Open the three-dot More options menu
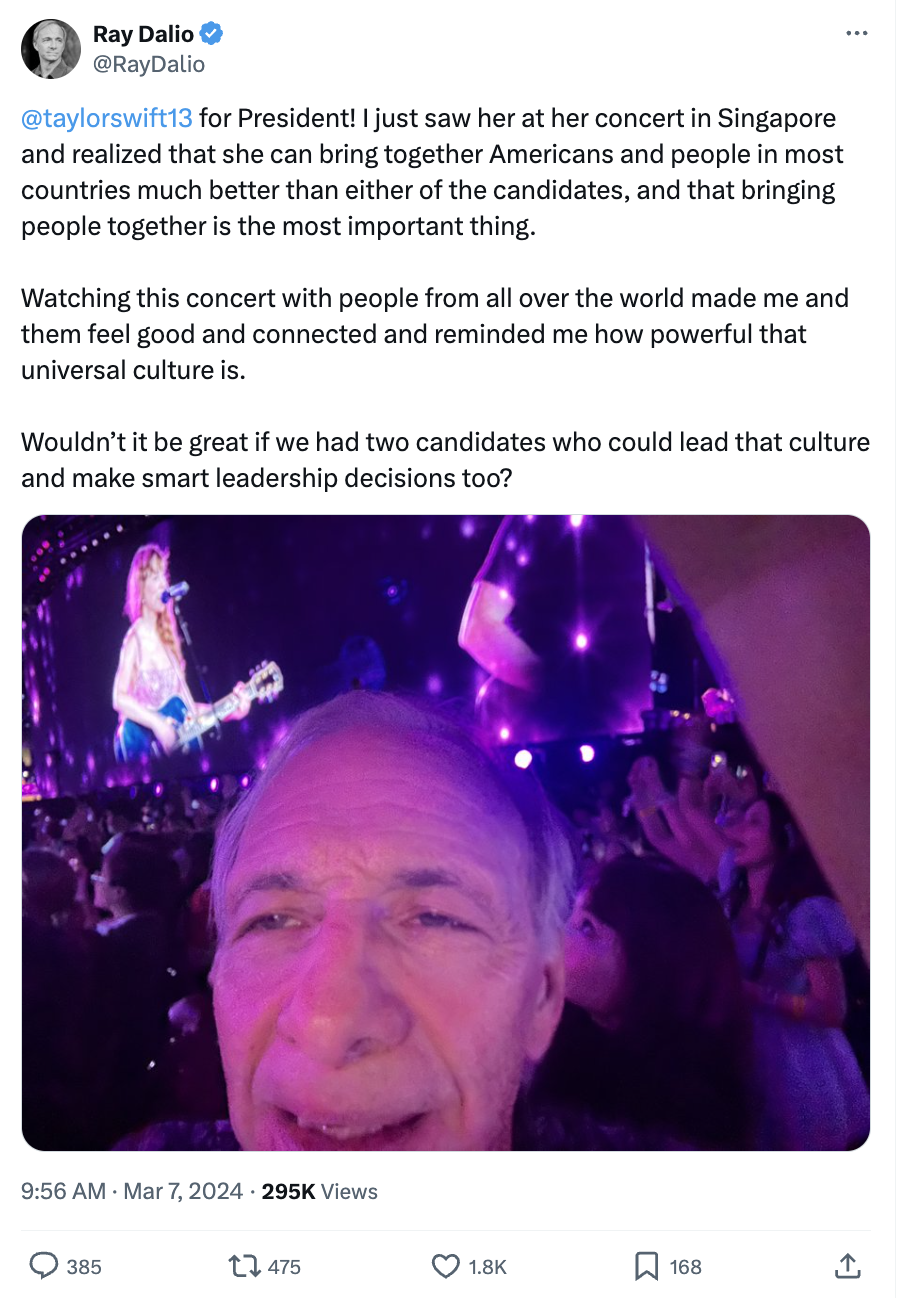 point(856,34)
